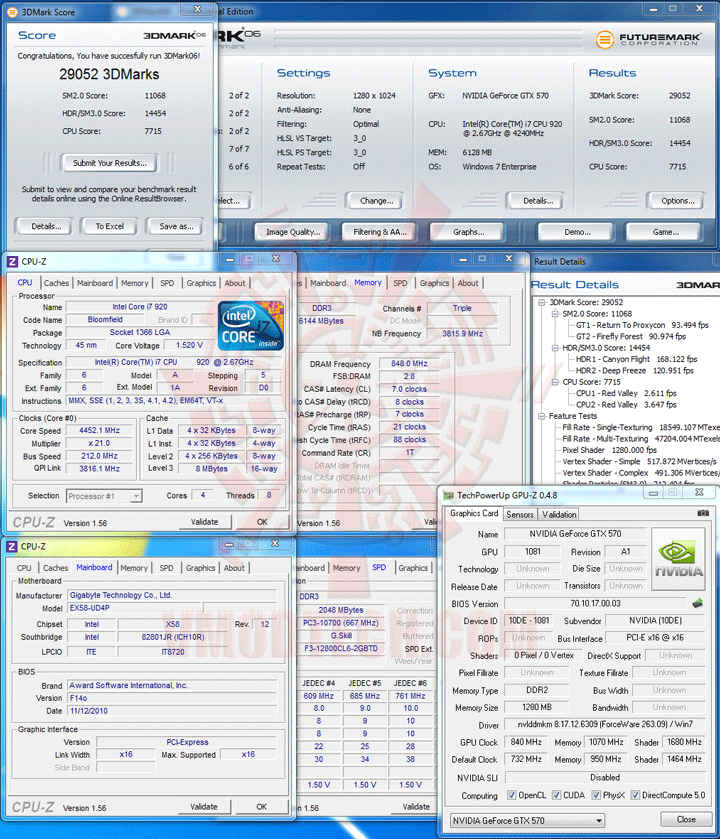Open SPD tab in top-left CPU-Z window
Viewport: 720px width, 839px height.
[167, 283]
